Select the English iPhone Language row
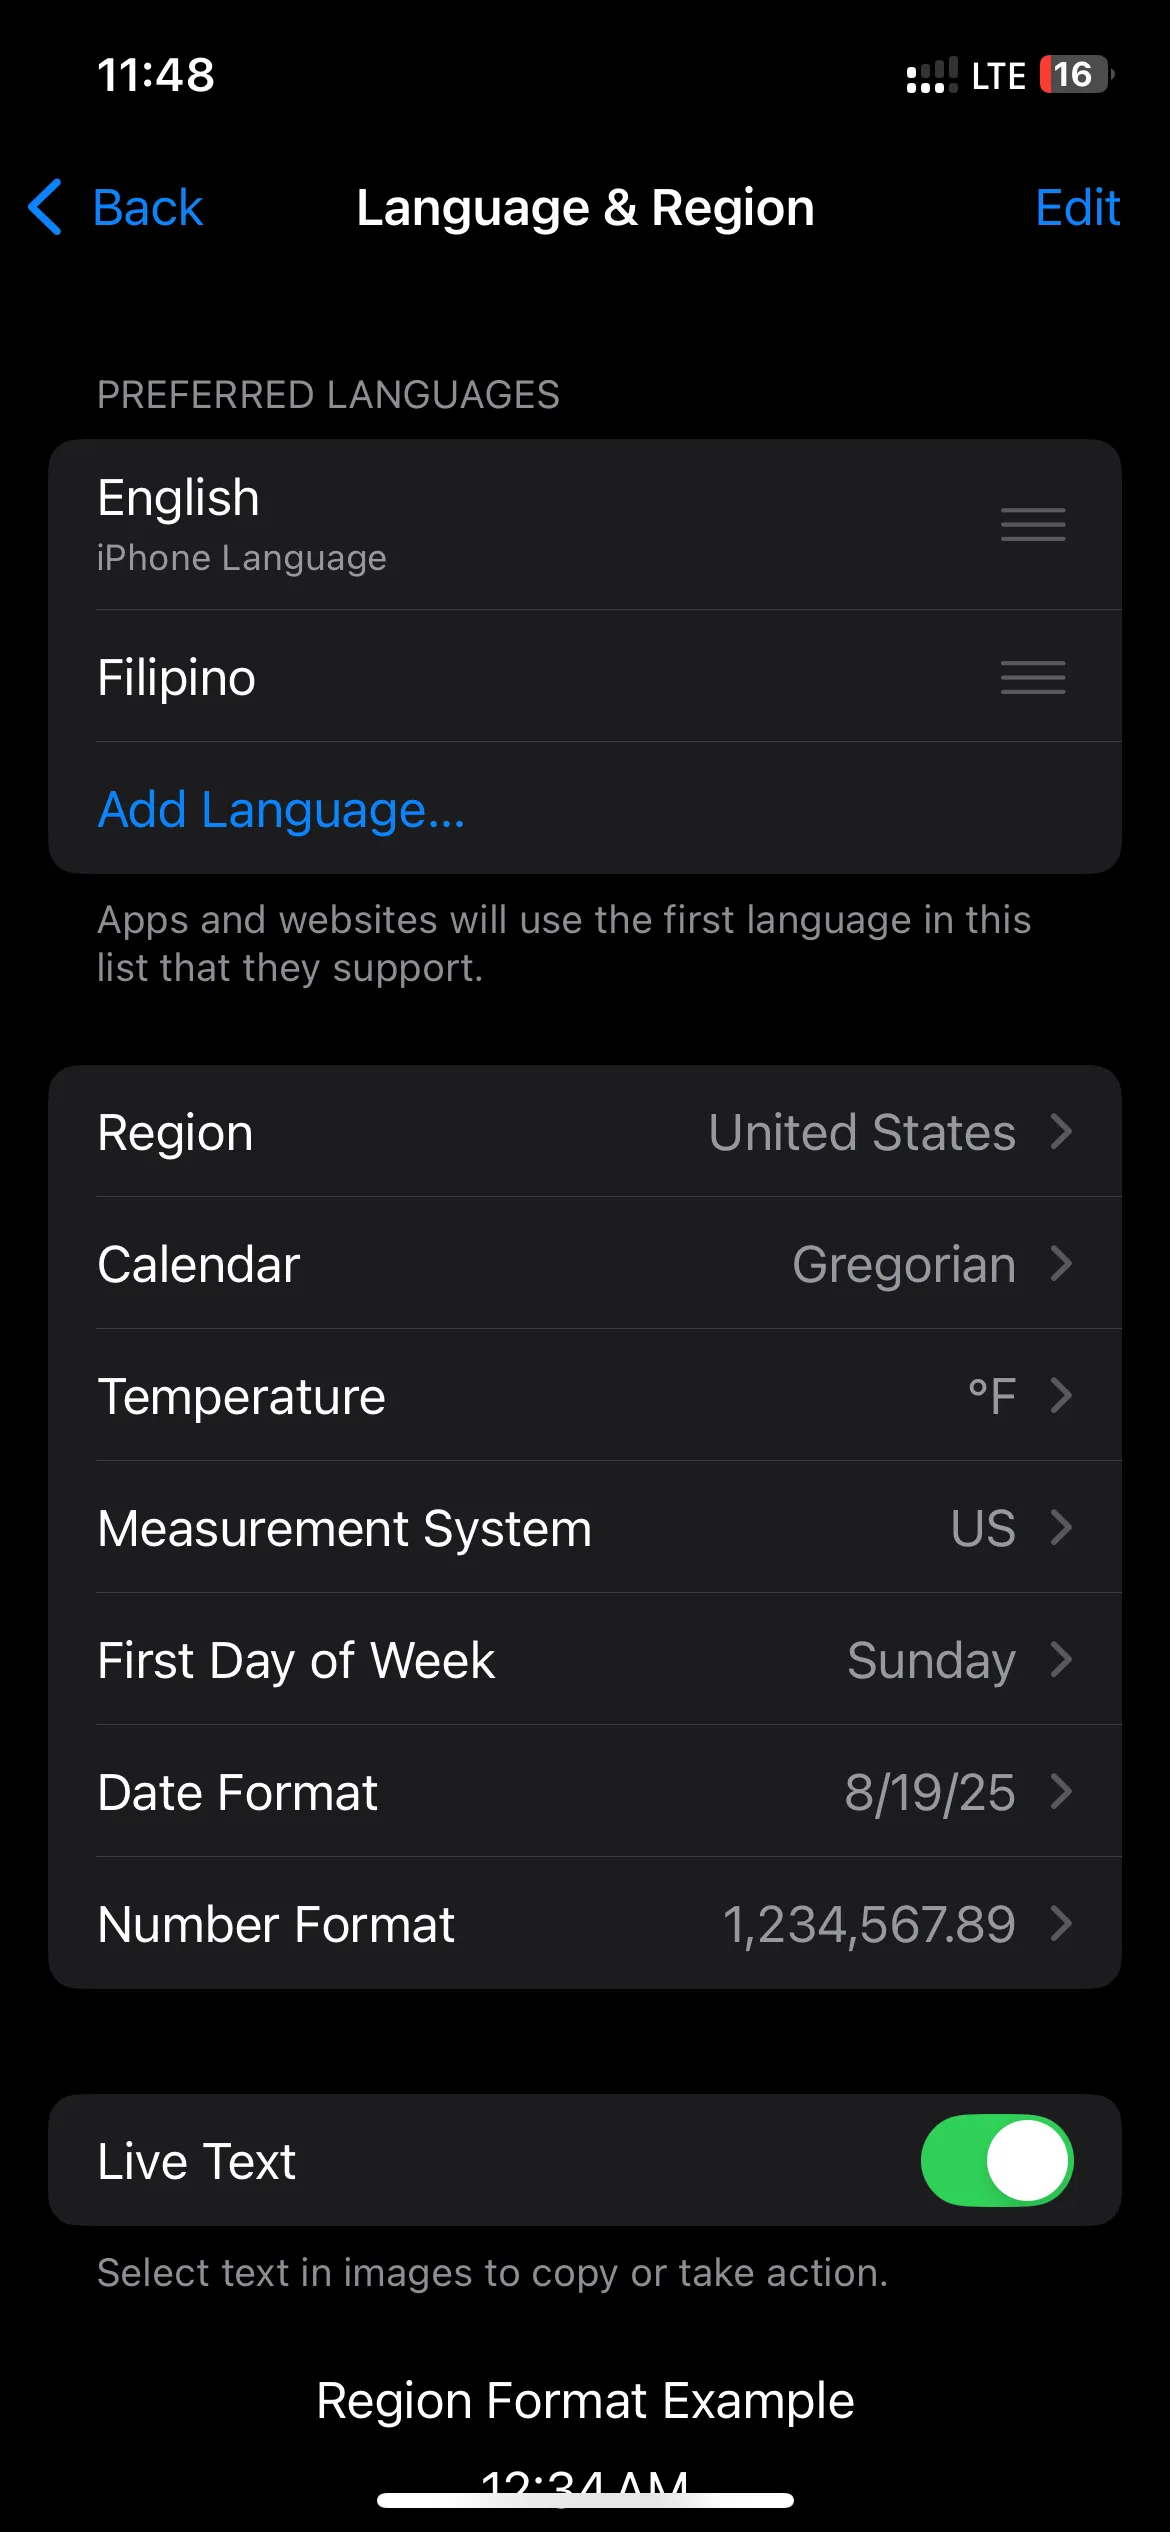1170x2532 pixels. pos(585,525)
